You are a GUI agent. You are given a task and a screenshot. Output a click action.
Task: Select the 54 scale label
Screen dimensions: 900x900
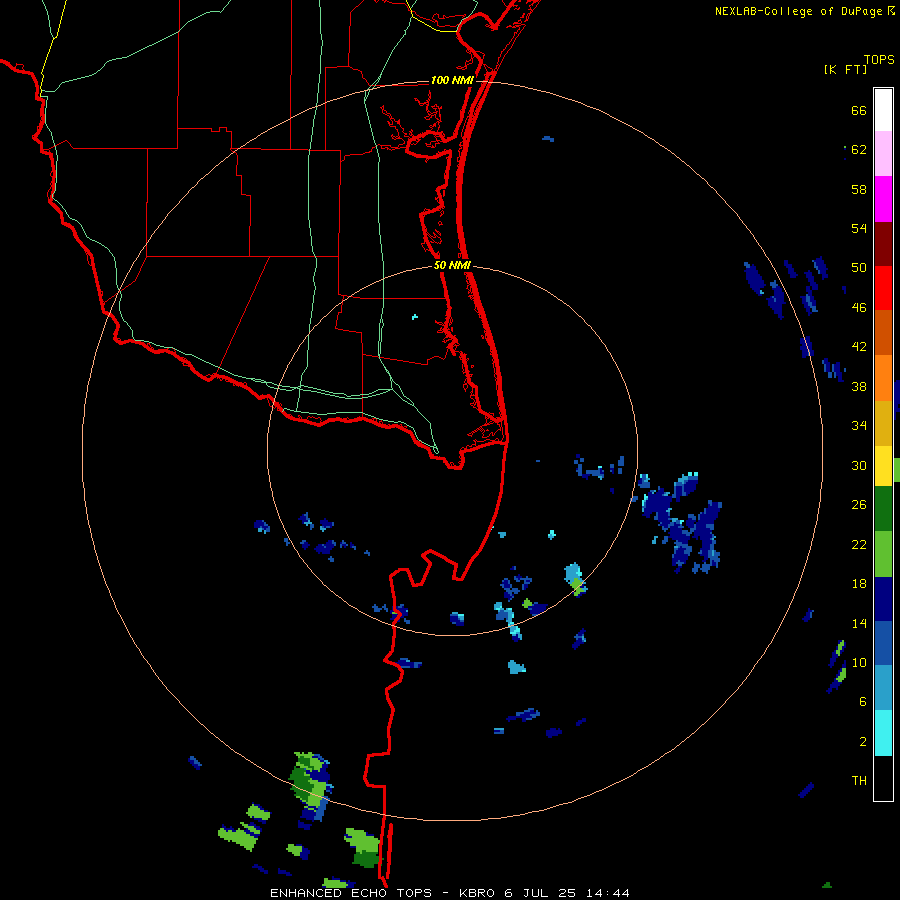point(859,228)
